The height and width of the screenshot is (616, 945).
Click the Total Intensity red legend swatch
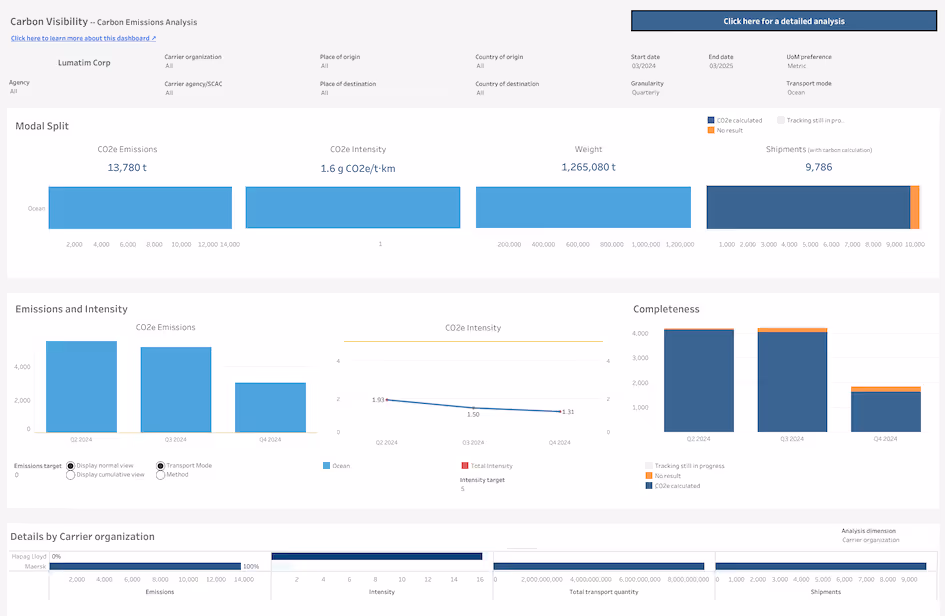click(x=465, y=466)
